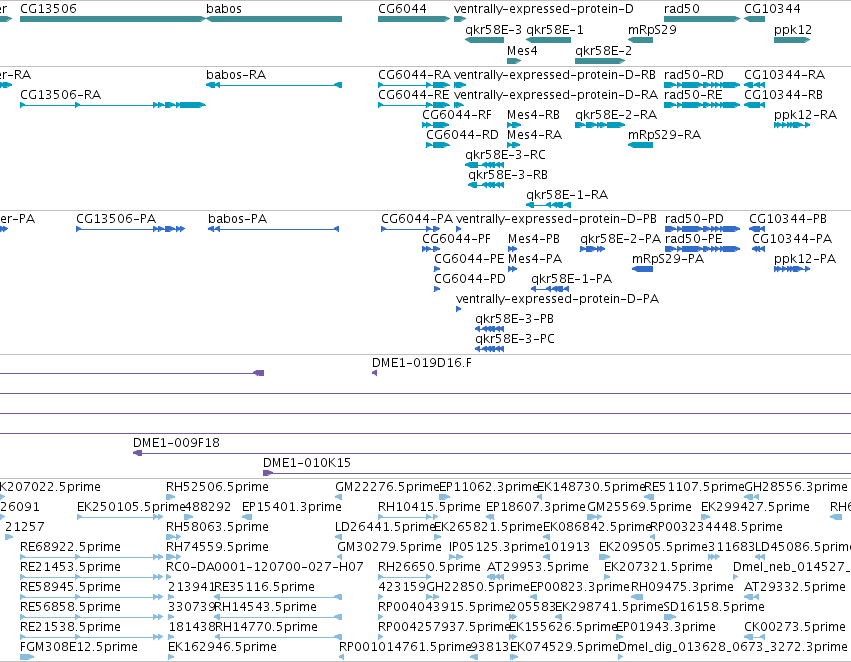
Task: Select transcript mRpS29-RA
Action: click(640, 145)
